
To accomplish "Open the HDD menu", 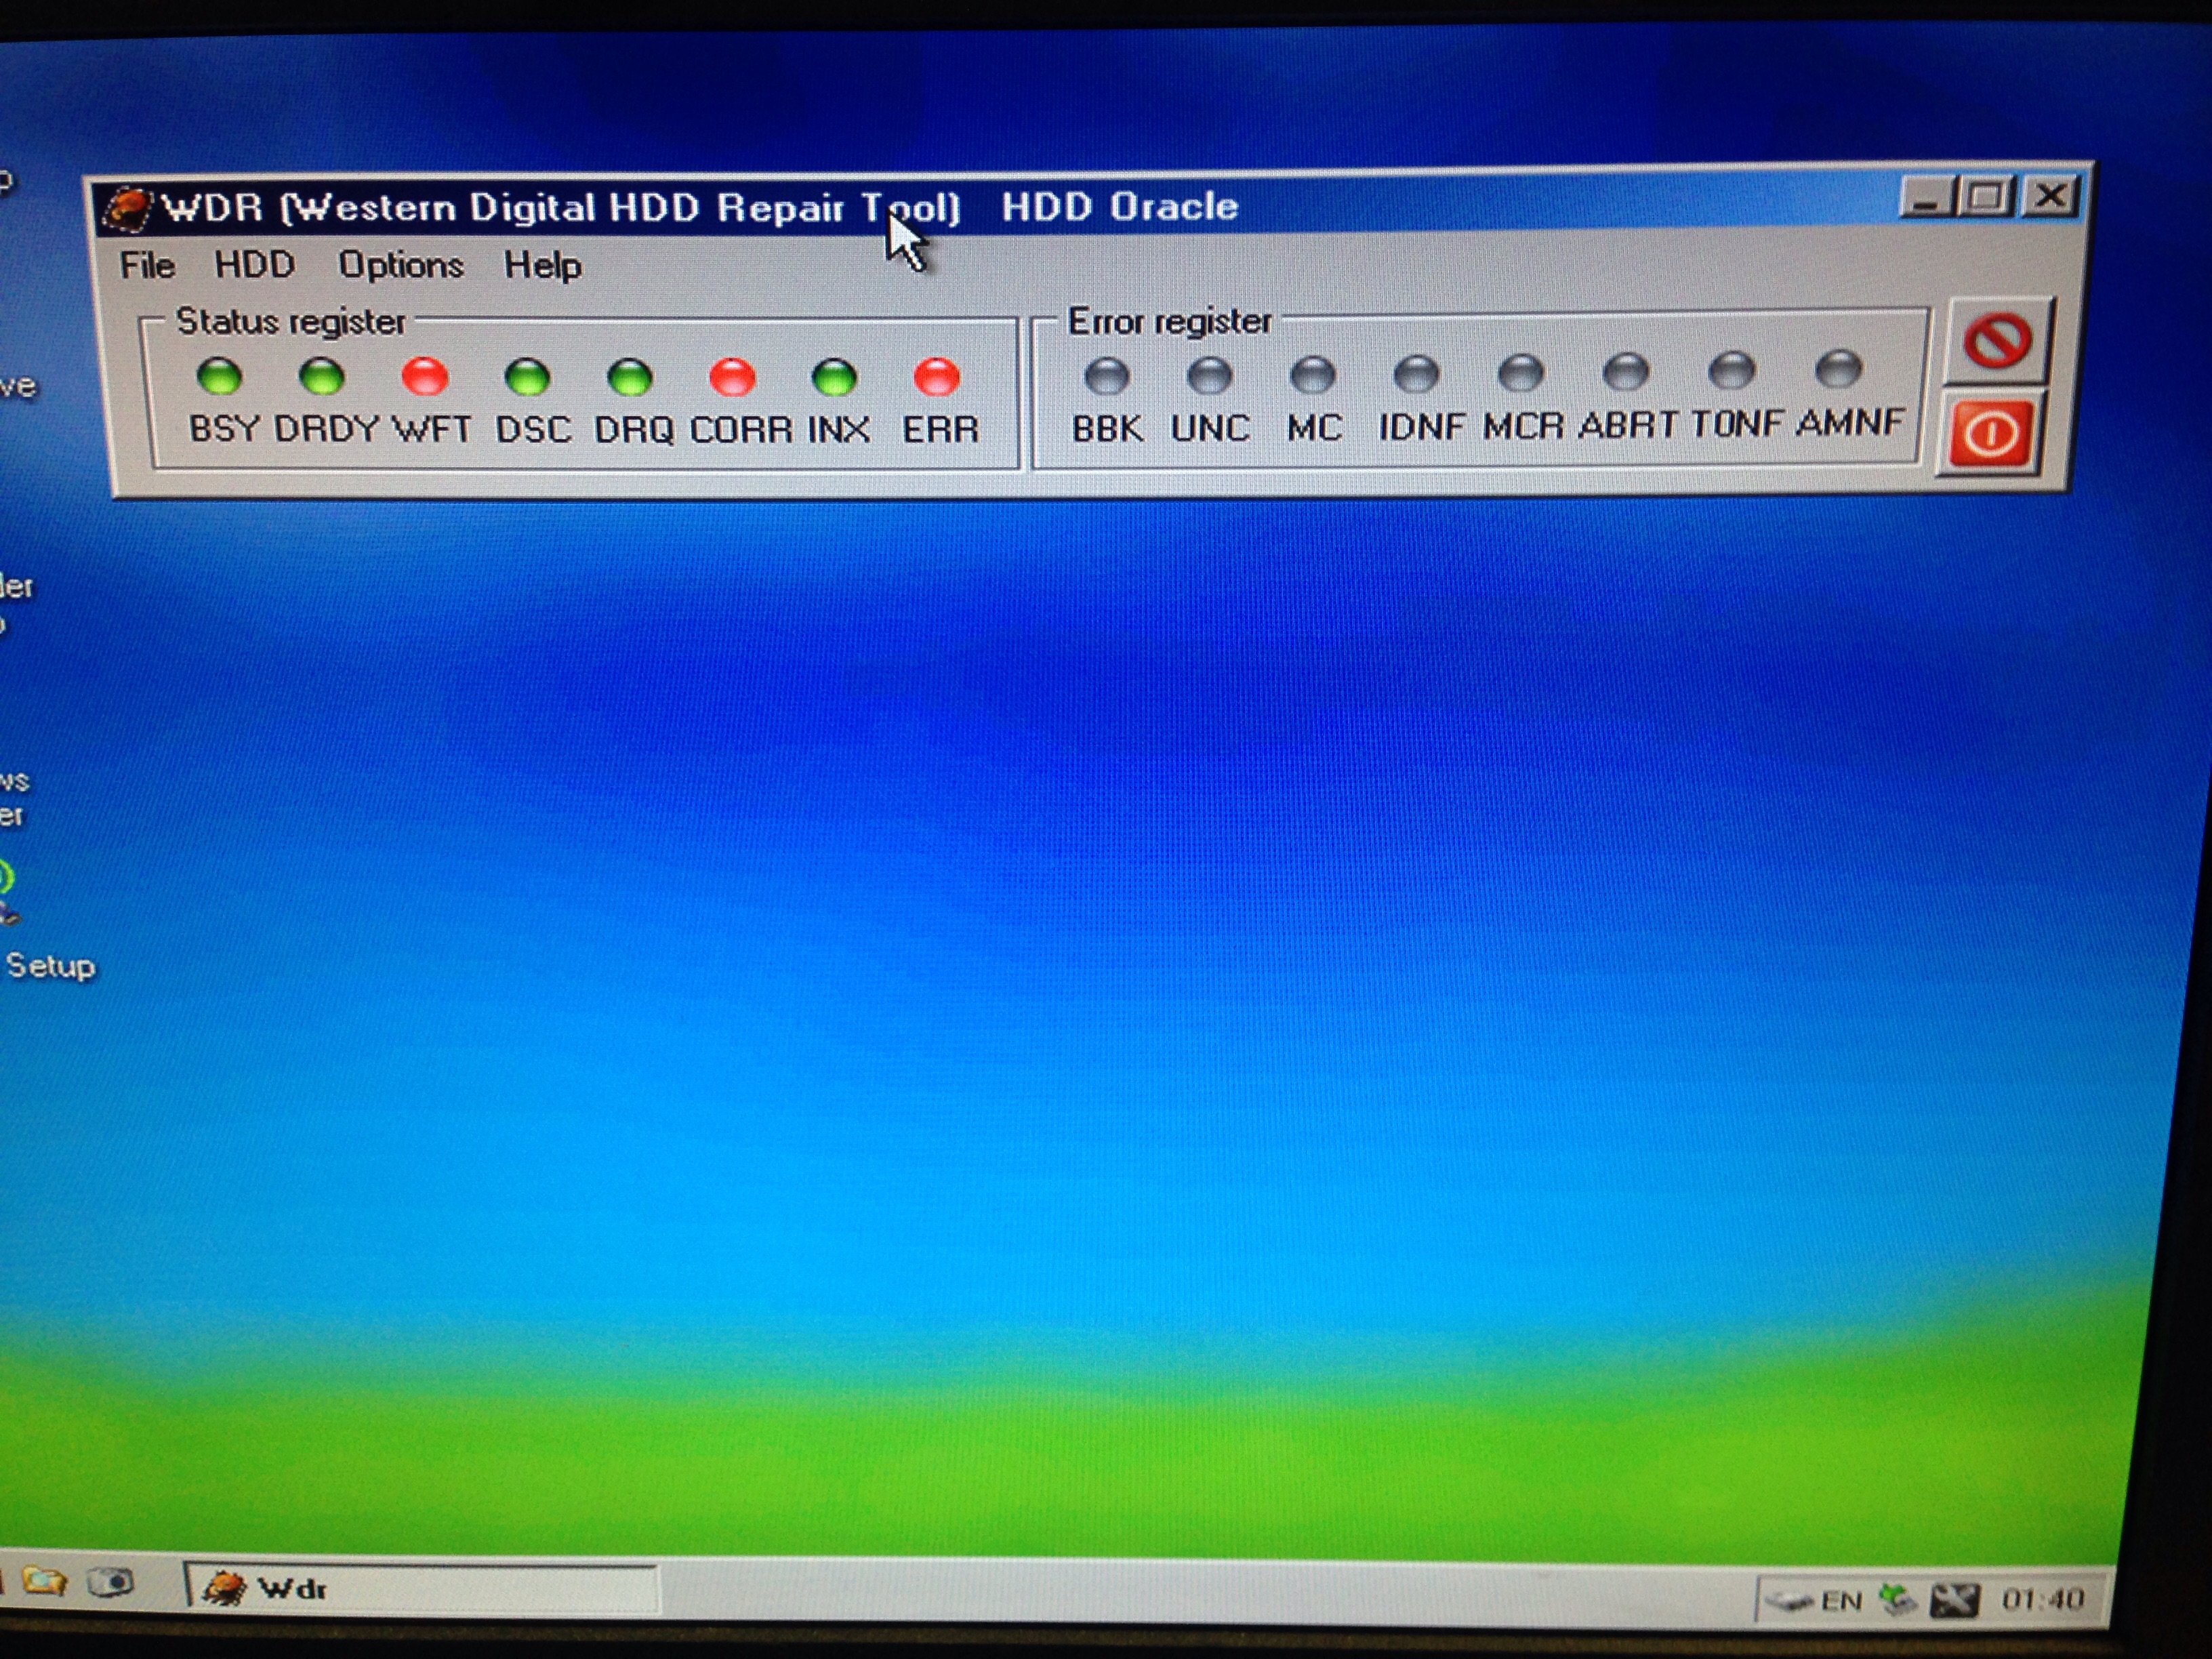I will 254,264.
